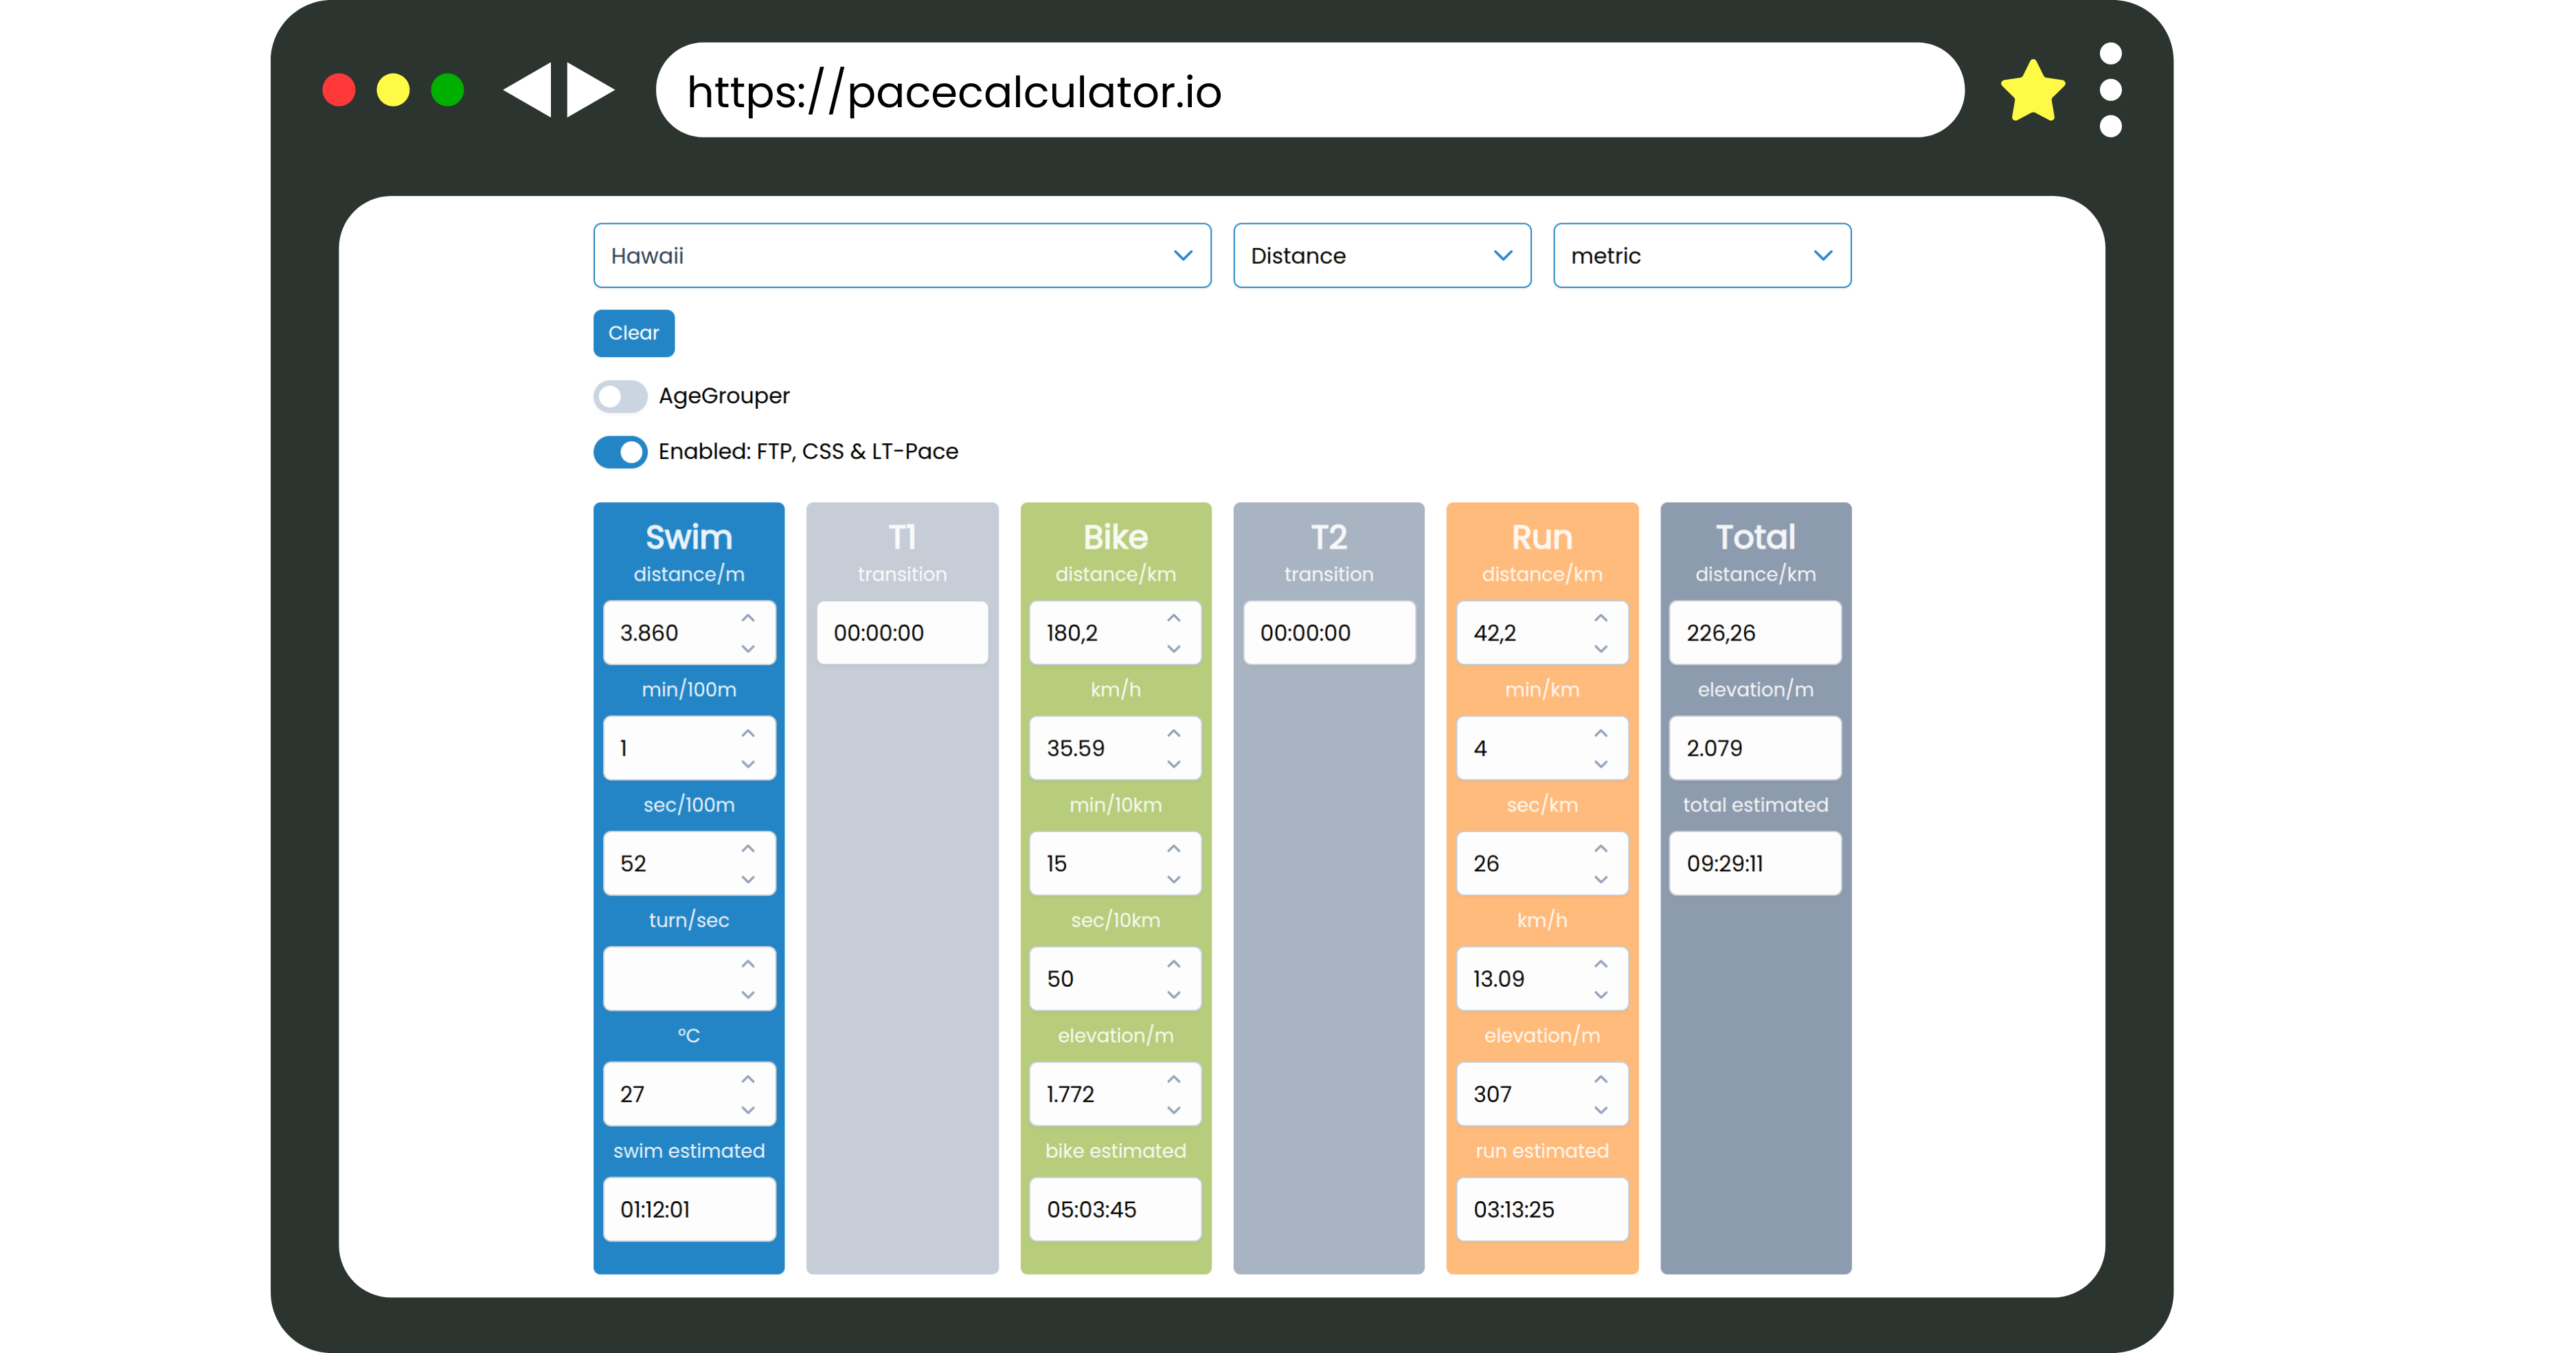Viewport: 2576px width, 1353px height.
Task: Click the green window dot
Action: [447, 90]
